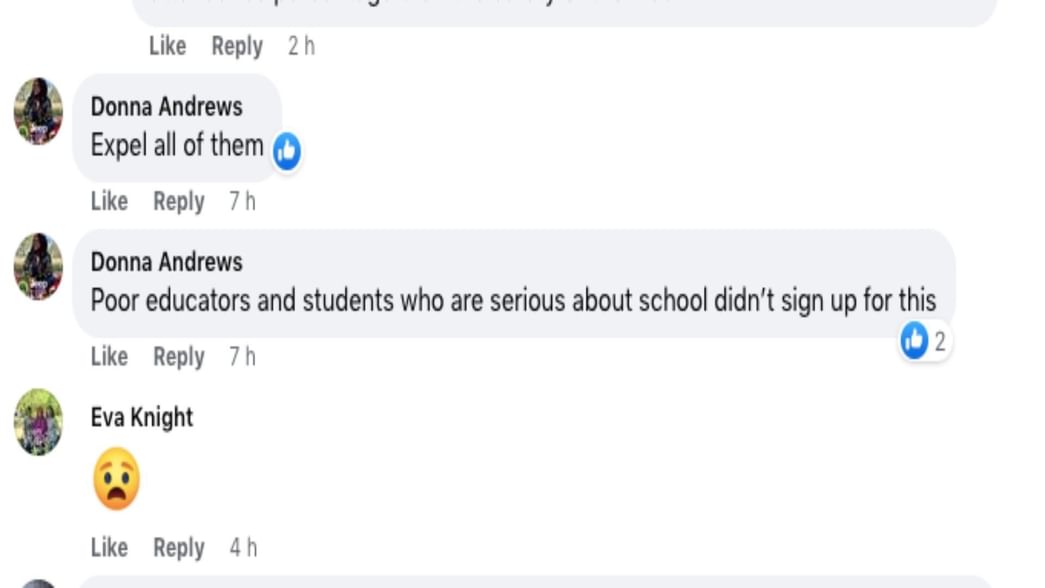The height and width of the screenshot is (588, 1045).
Task: Open Donna Andrews' profile picture on the first comment
Action: (x=38, y=113)
